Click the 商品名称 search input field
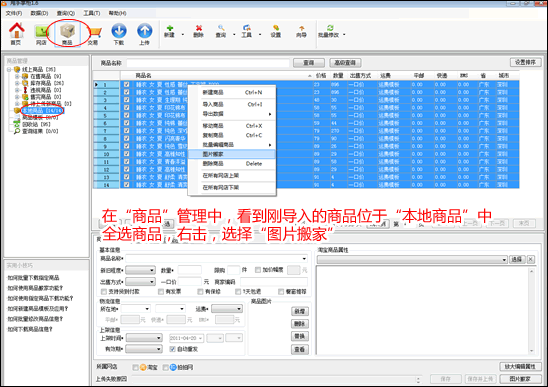This screenshot has height=387, width=548. click(208, 63)
